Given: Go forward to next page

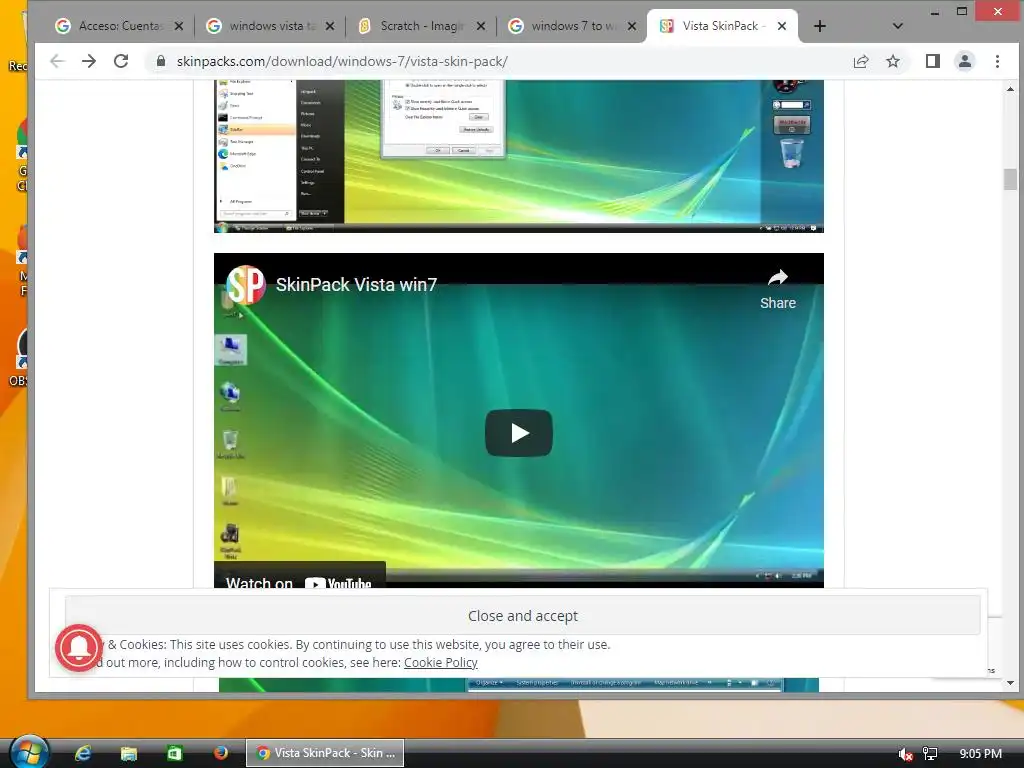Looking at the screenshot, I should (89, 61).
